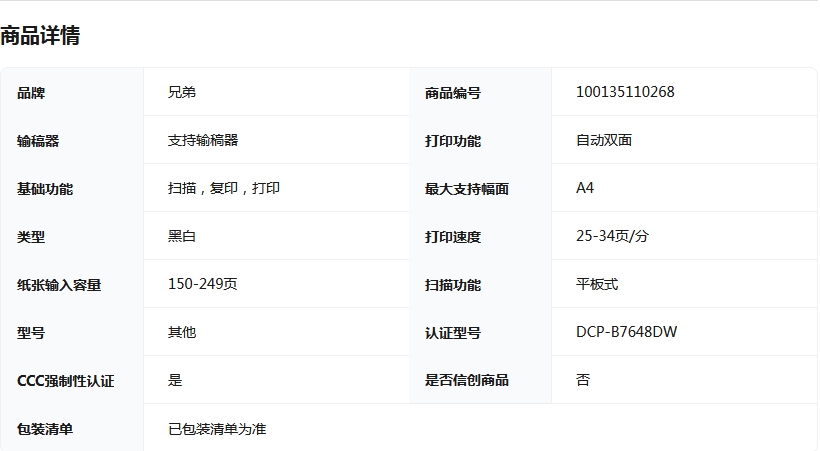Select the CCC强制性认证 label

(x=65, y=381)
